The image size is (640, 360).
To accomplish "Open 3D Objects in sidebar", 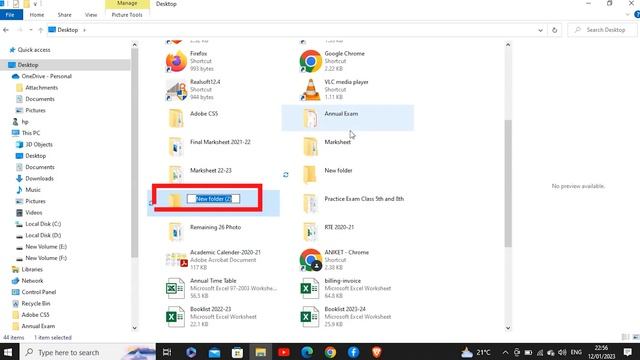I will pyautogui.click(x=39, y=144).
